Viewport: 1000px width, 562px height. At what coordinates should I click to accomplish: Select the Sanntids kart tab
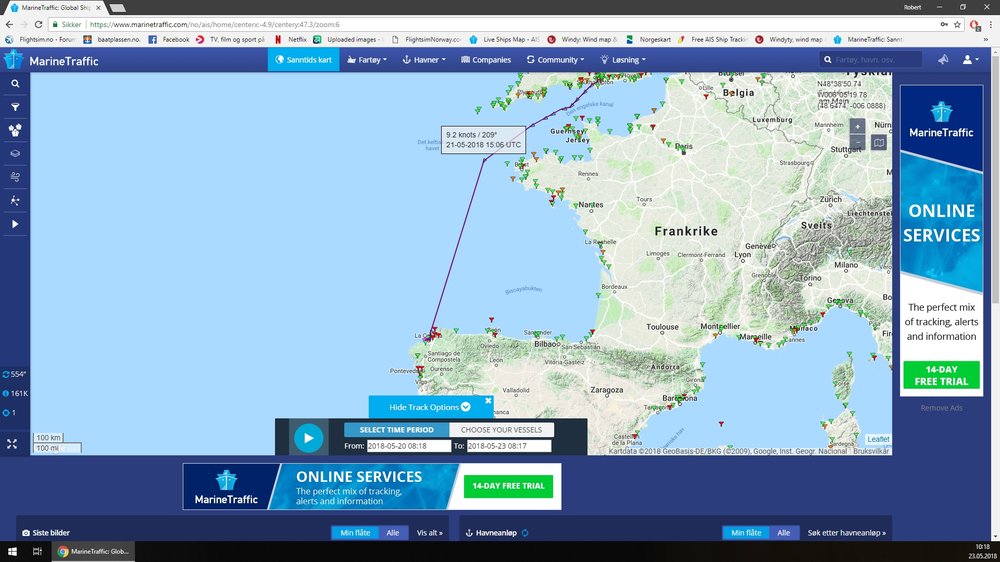[x=304, y=60]
